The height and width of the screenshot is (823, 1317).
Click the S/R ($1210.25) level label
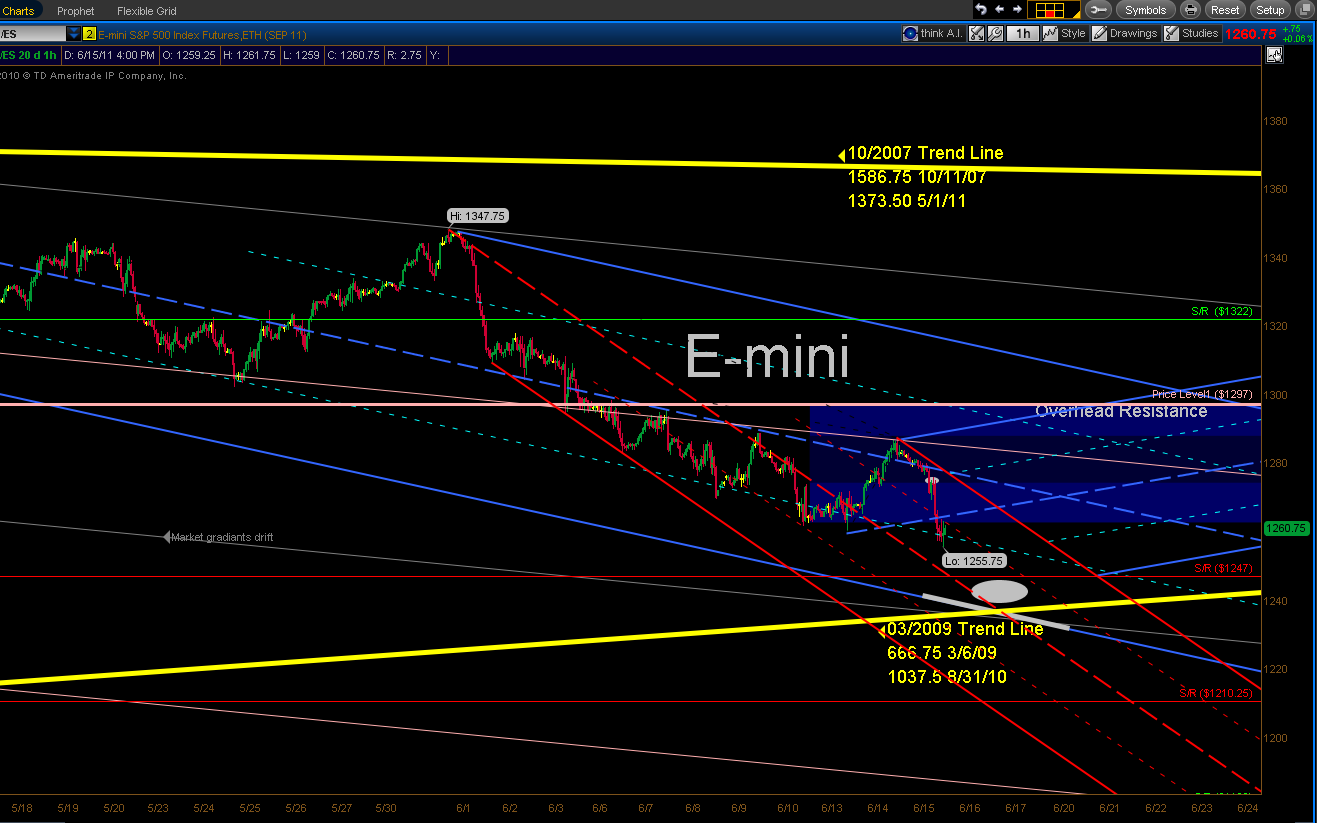coord(1215,693)
